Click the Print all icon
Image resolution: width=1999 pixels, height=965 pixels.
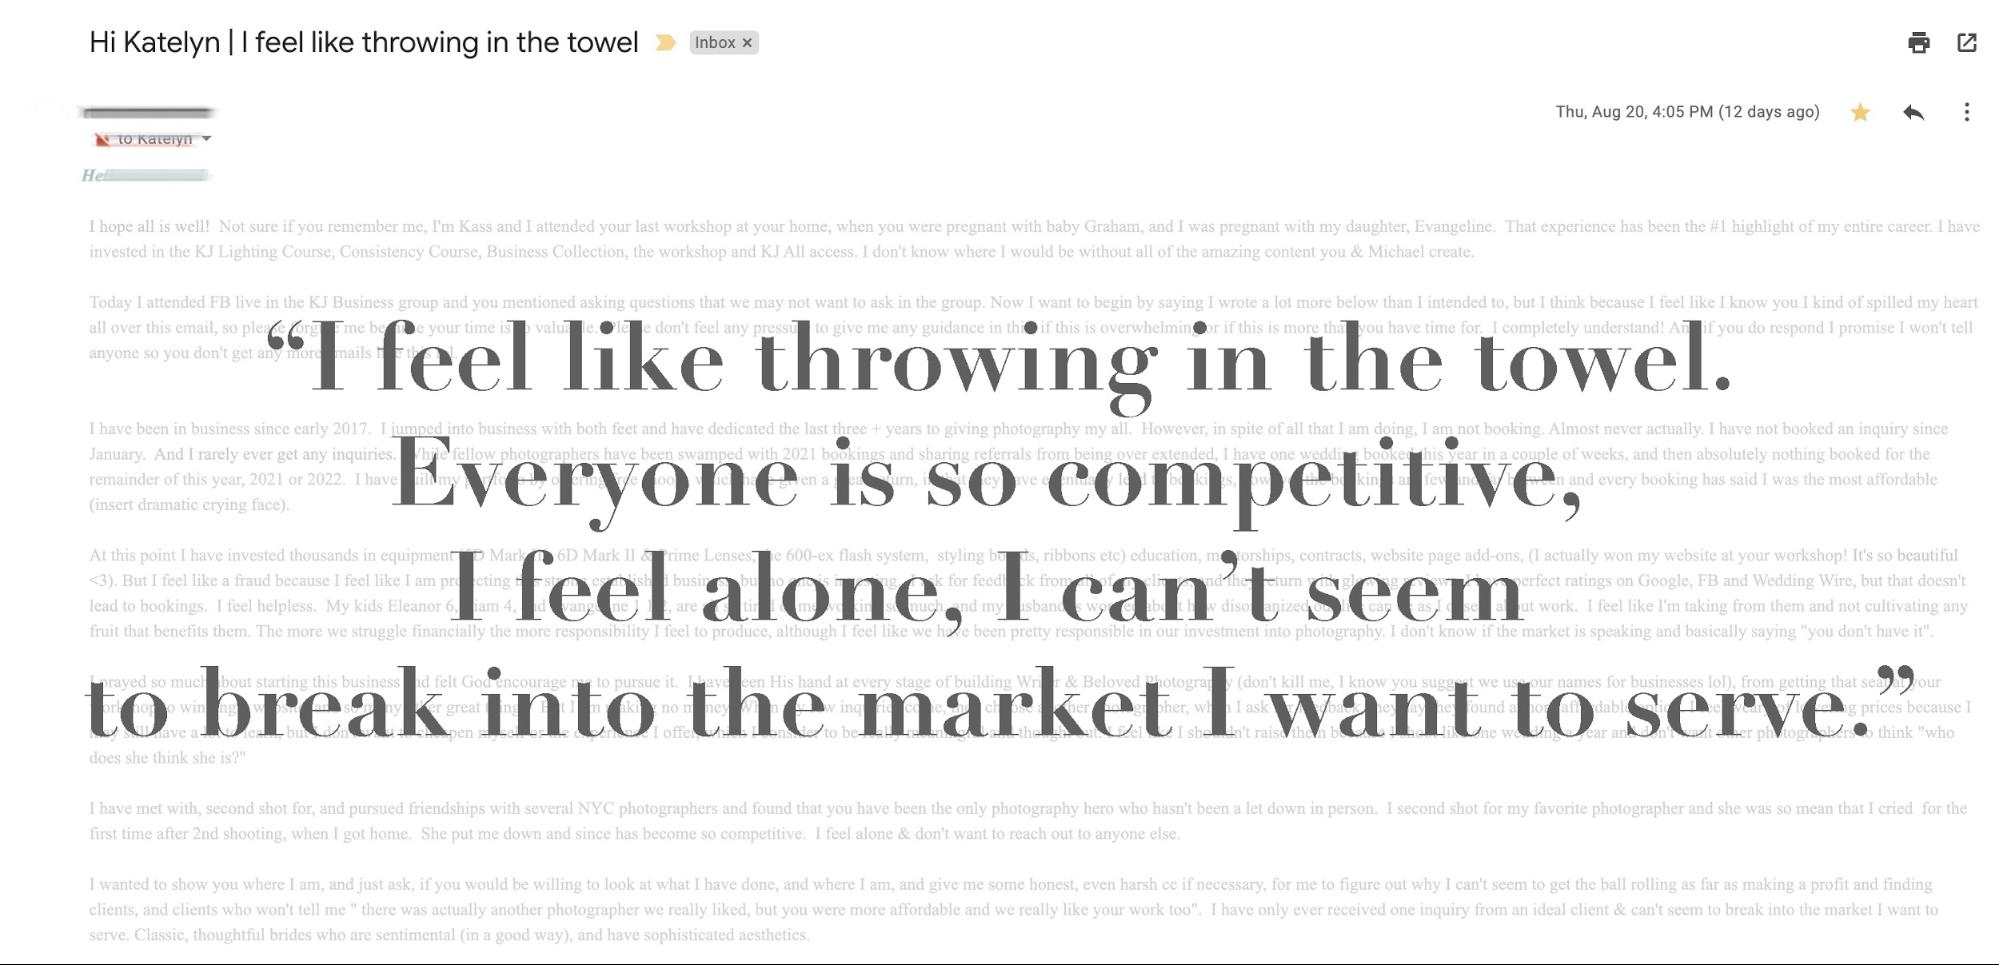coord(1918,43)
